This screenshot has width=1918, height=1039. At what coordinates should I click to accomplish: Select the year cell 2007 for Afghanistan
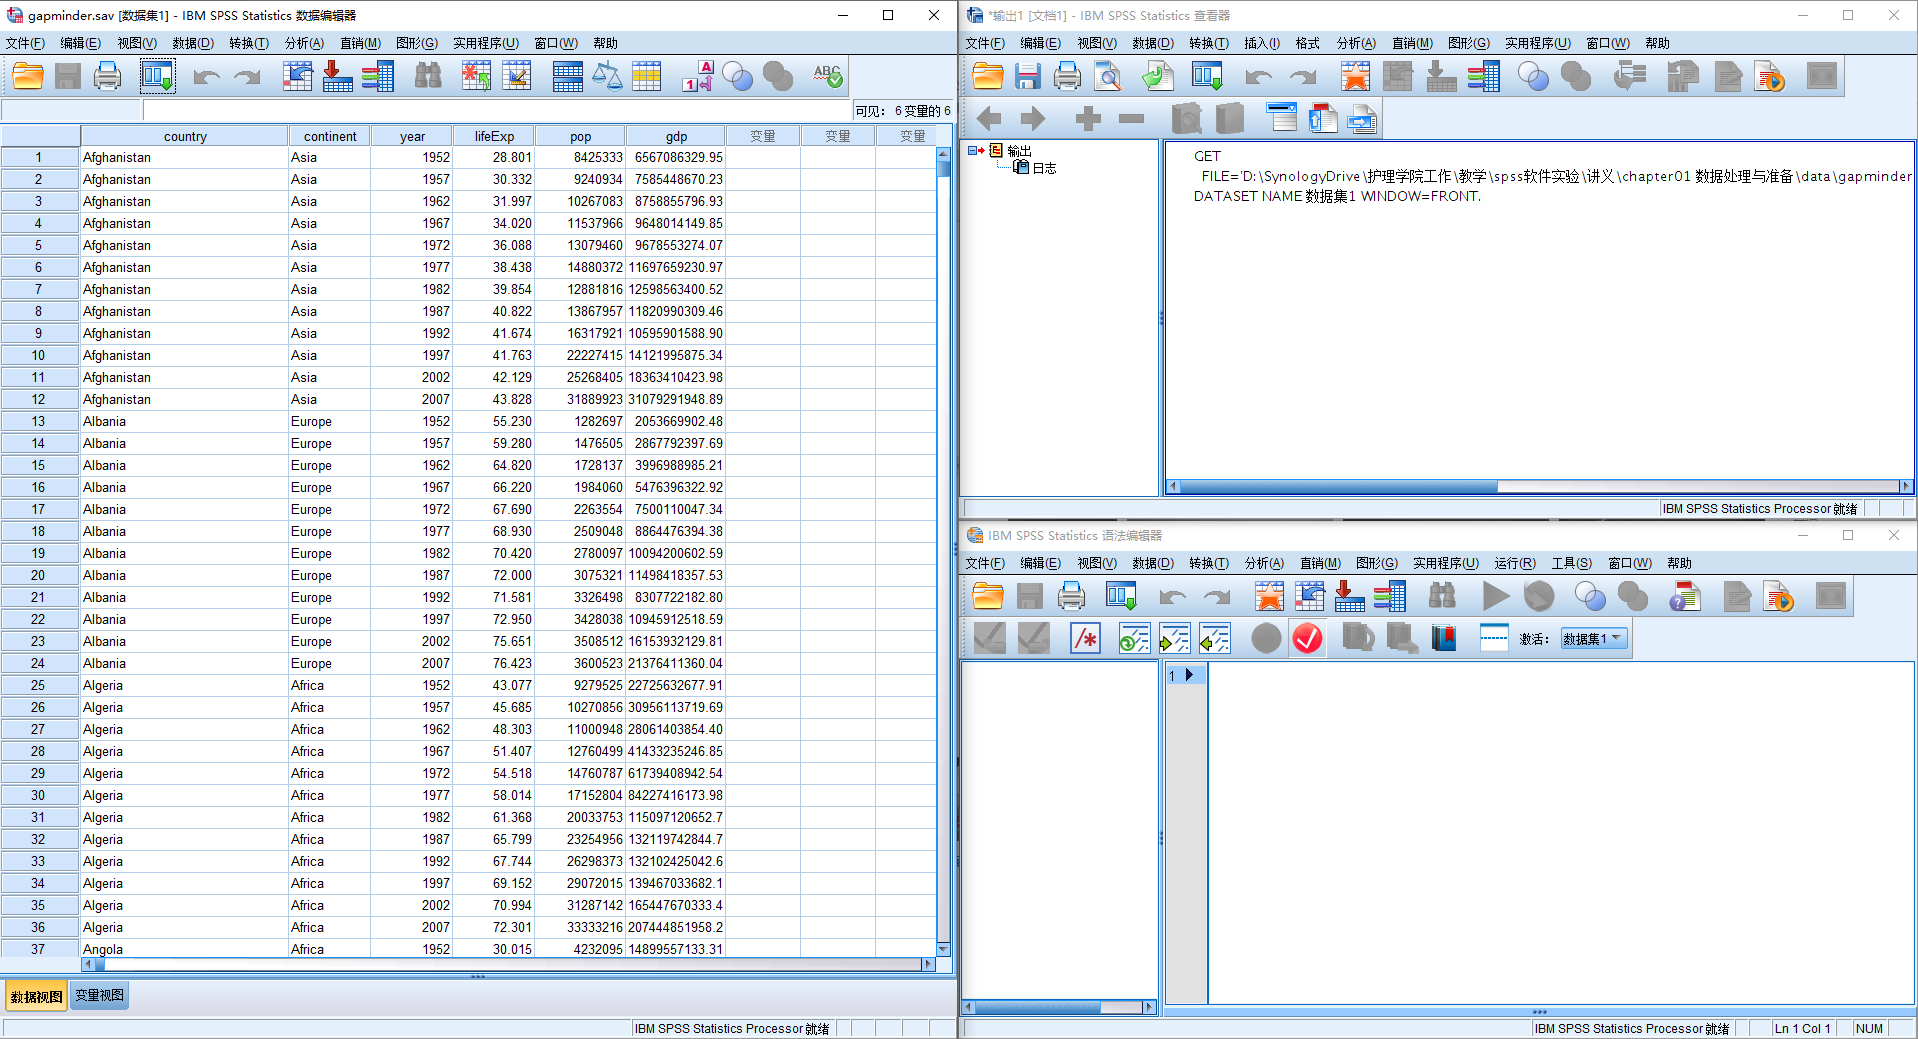[x=412, y=399]
